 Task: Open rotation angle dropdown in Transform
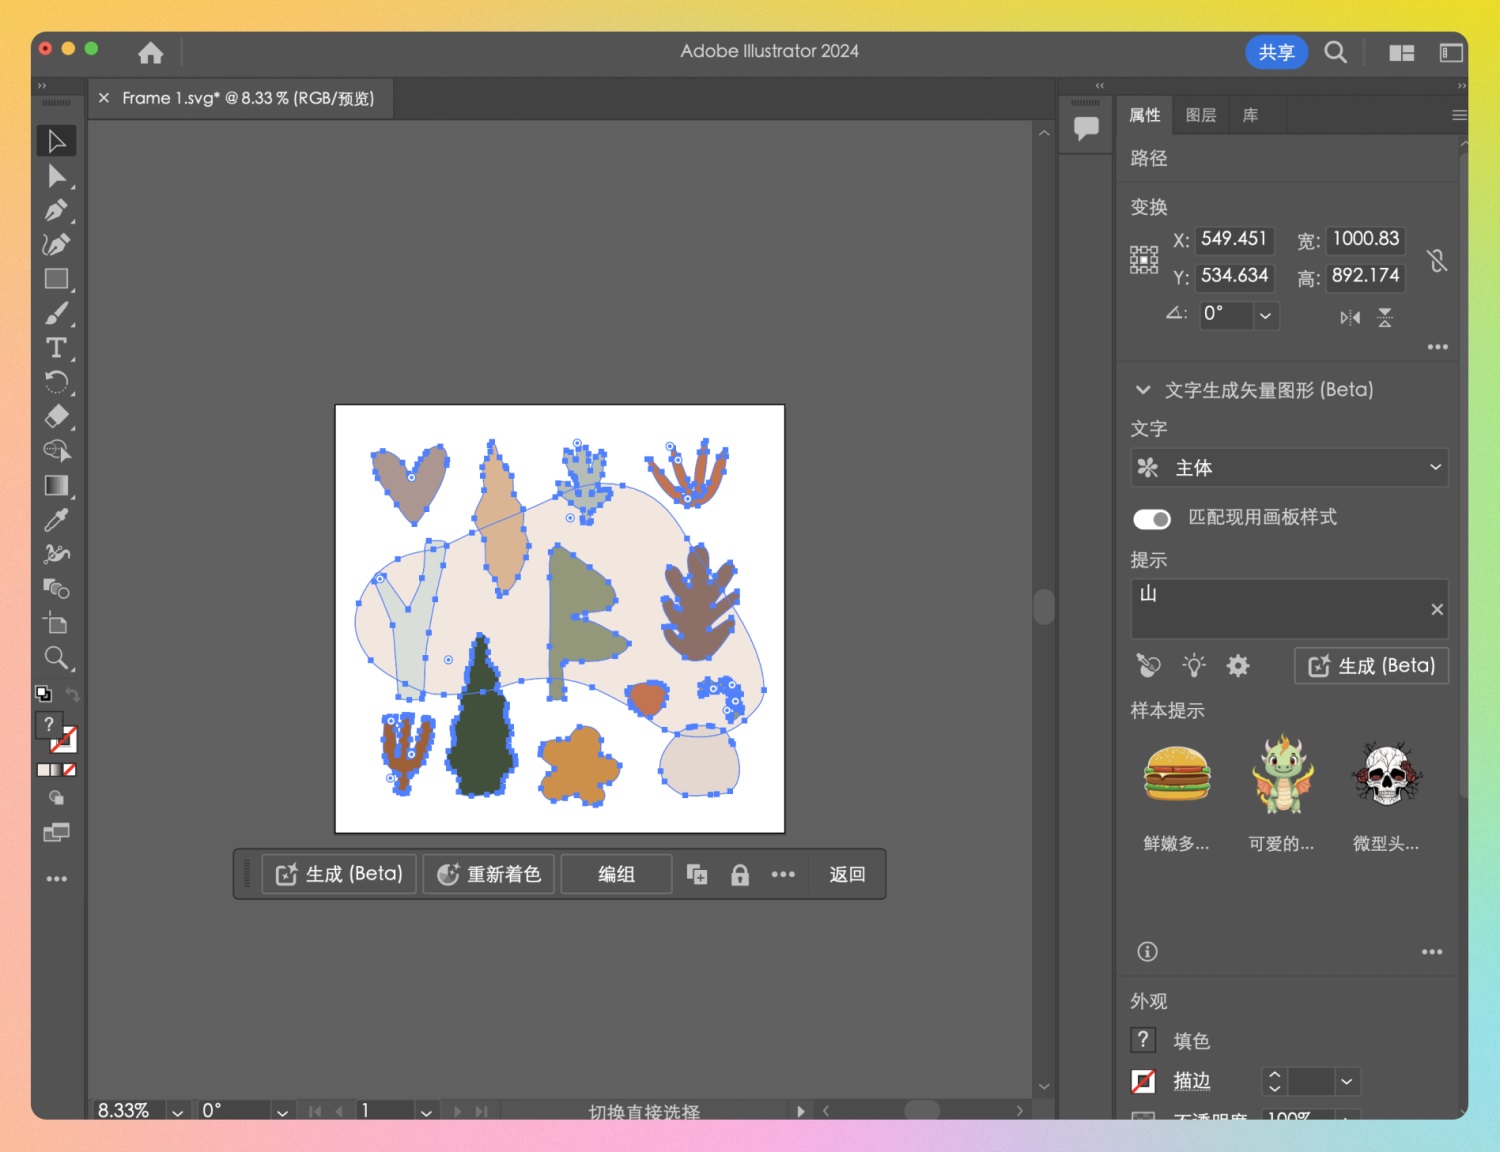[1265, 315]
